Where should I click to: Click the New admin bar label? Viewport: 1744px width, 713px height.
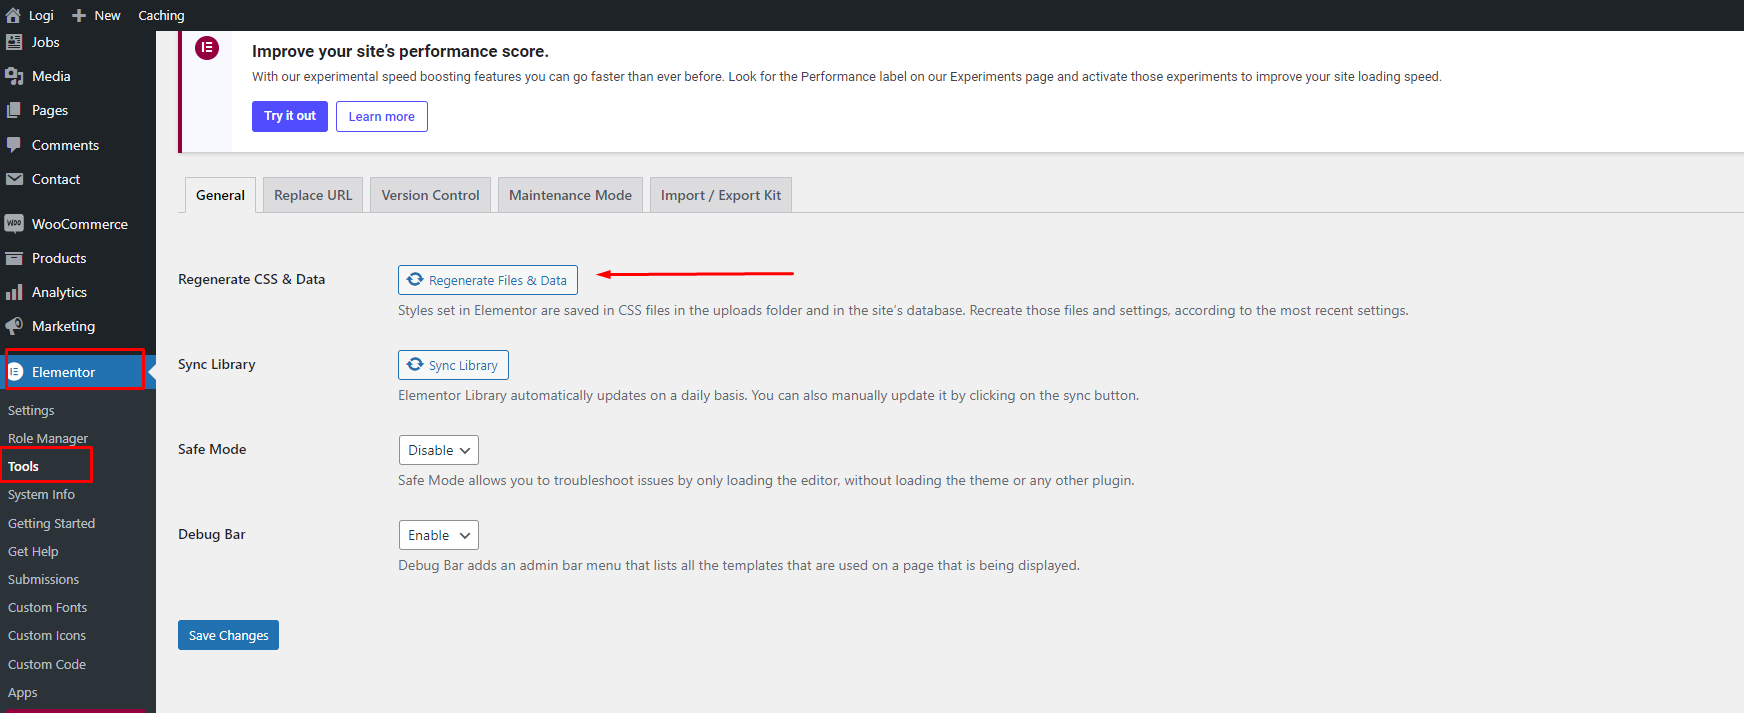point(107,15)
